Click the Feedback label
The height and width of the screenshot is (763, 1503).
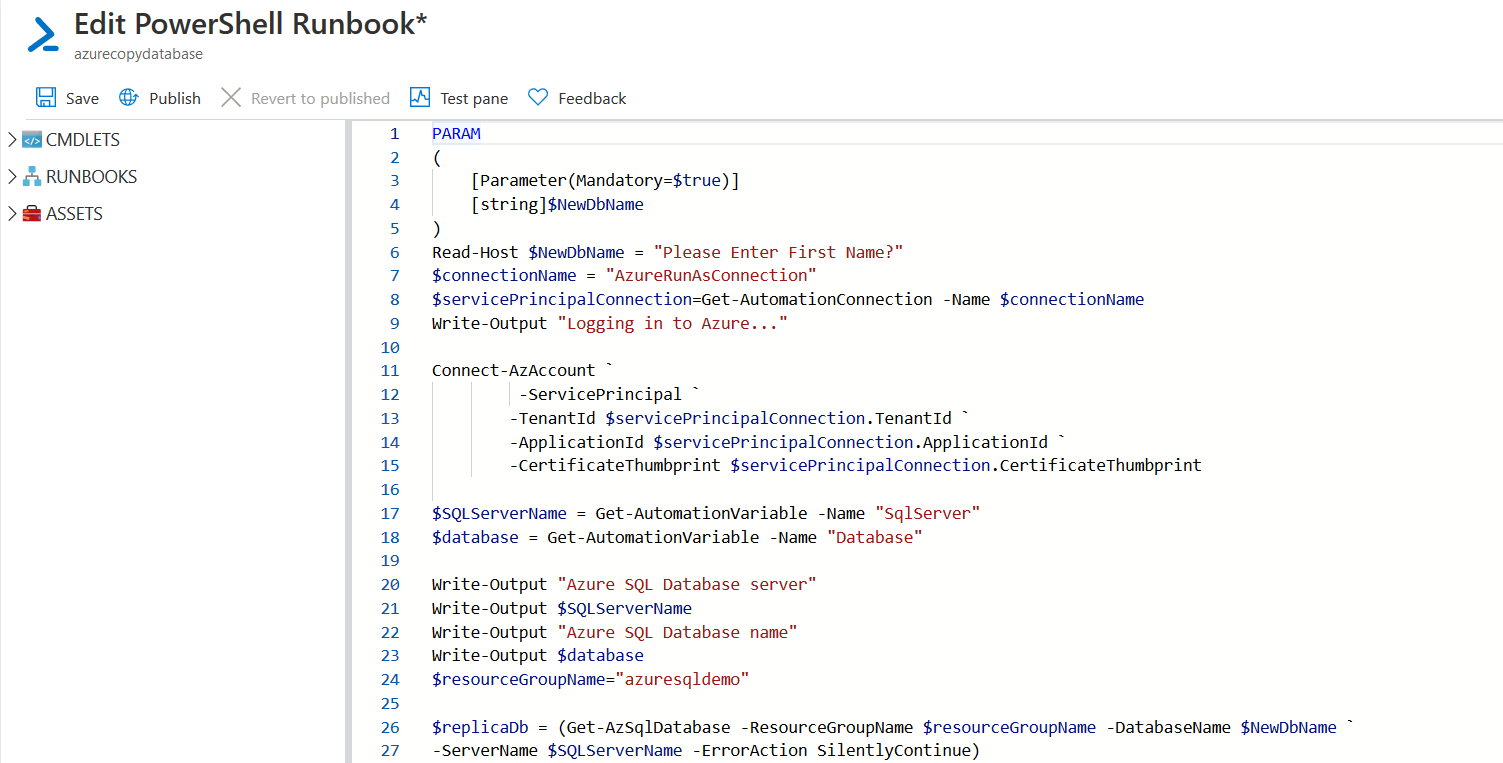[592, 98]
